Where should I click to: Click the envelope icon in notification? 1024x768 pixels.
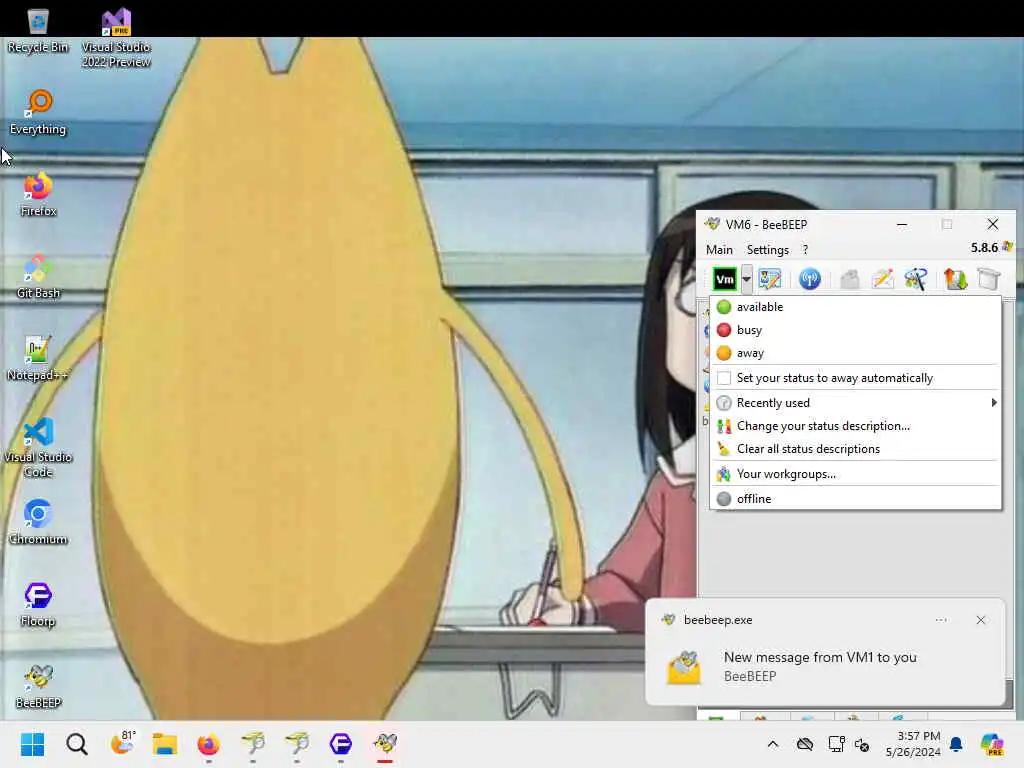[x=684, y=667]
